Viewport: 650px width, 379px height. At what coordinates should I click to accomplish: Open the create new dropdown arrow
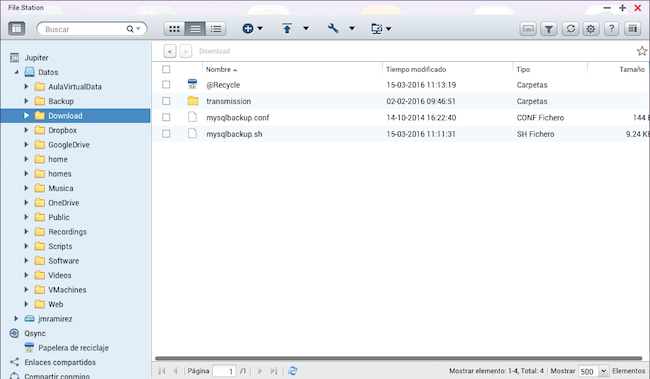[260, 29]
